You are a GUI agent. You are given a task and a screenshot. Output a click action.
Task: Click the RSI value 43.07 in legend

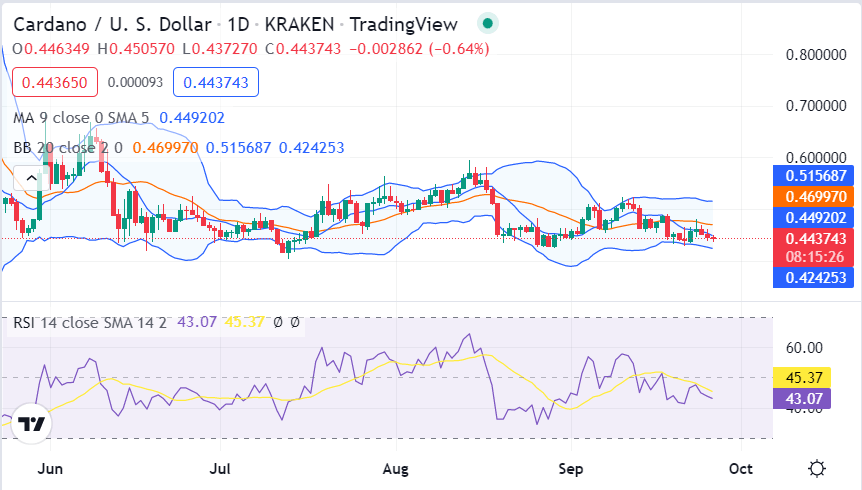click(x=197, y=322)
